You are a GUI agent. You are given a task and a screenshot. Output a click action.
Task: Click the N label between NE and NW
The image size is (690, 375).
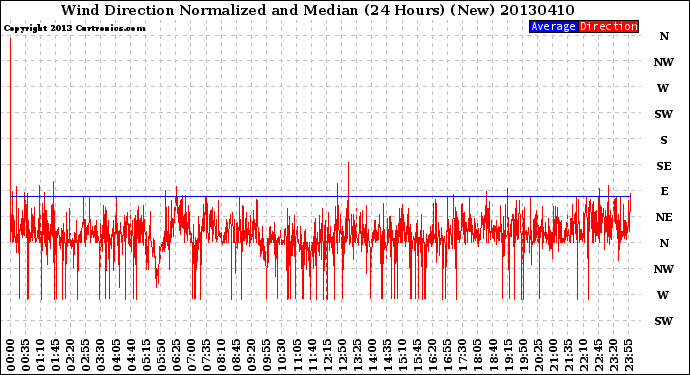(x=664, y=243)
